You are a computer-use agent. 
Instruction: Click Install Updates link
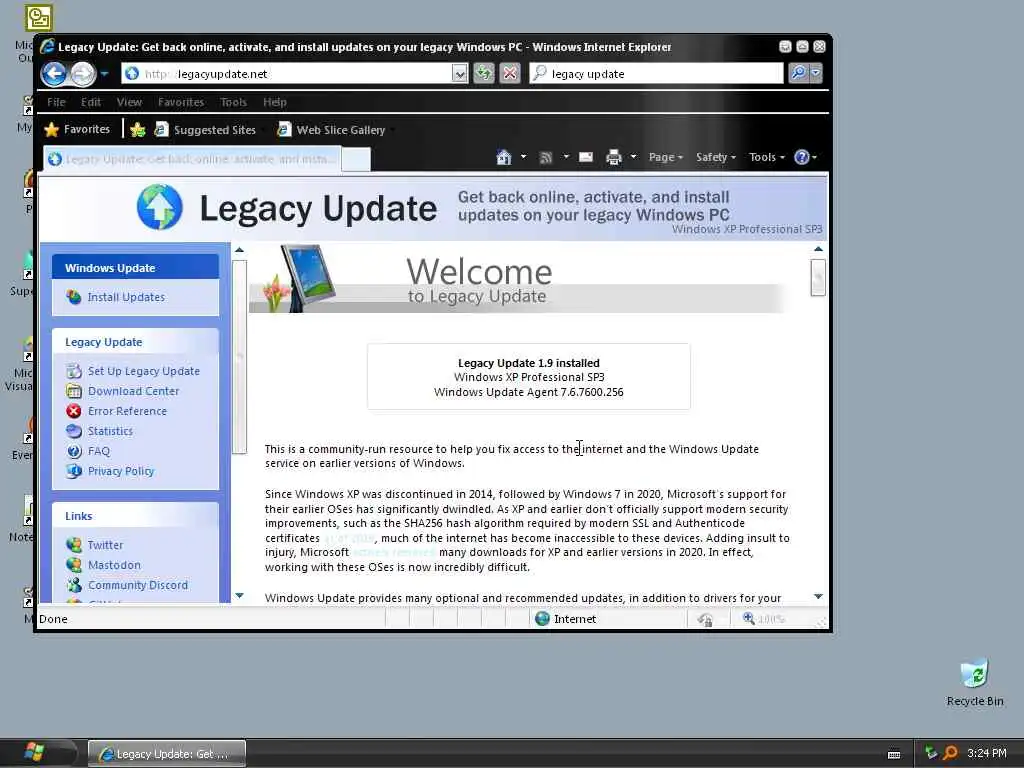[126, 297]
